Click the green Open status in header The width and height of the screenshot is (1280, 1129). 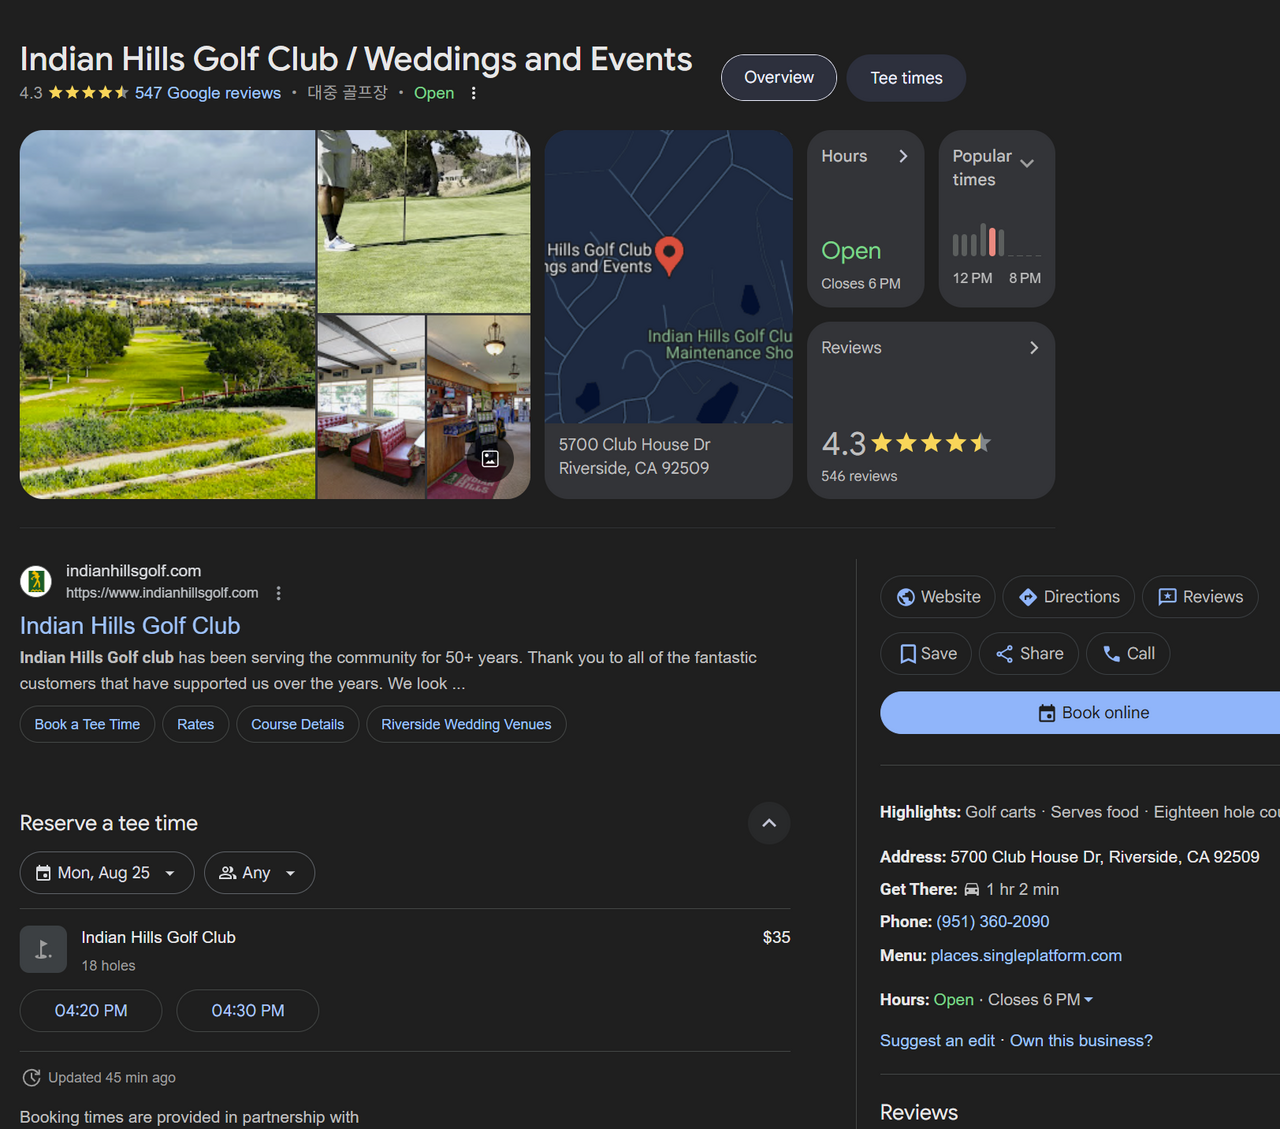click(x=434, y=93)
